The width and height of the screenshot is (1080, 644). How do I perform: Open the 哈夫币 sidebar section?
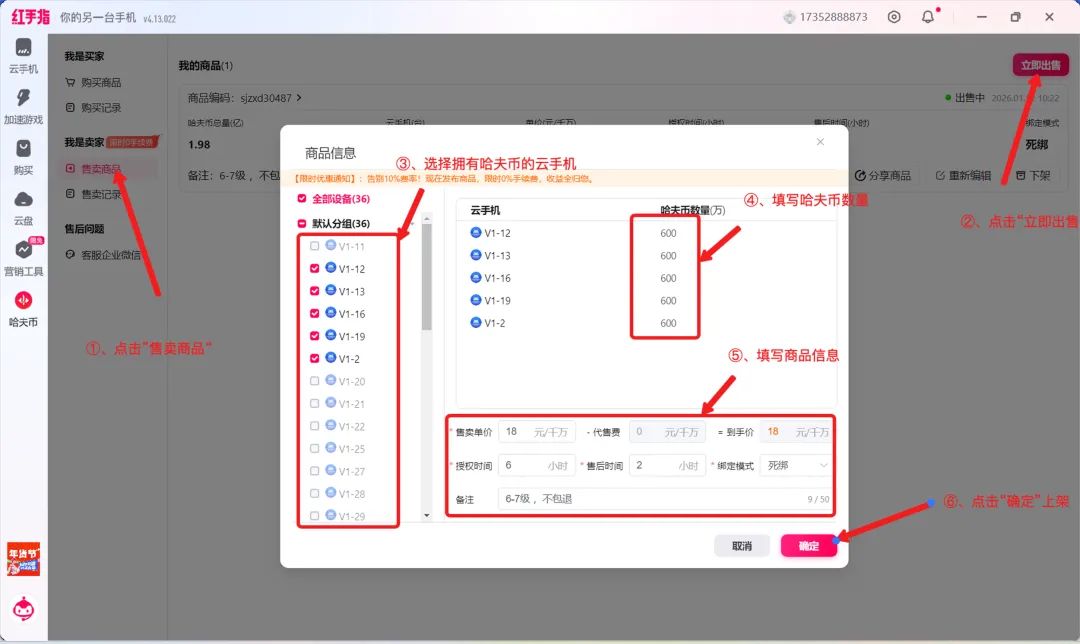[x=23, y=309]
